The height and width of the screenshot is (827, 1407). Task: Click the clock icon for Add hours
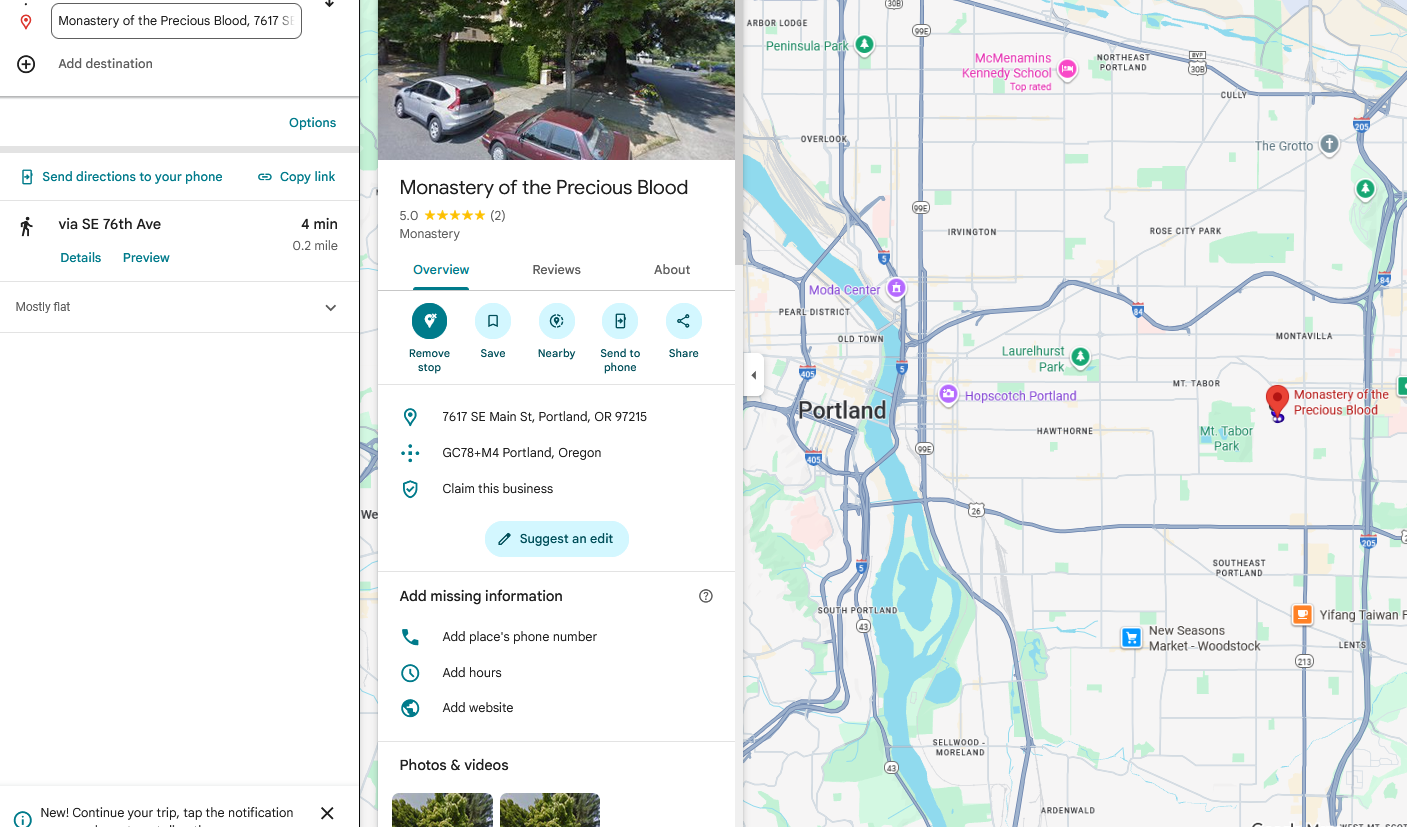click(x=410, y=673)
